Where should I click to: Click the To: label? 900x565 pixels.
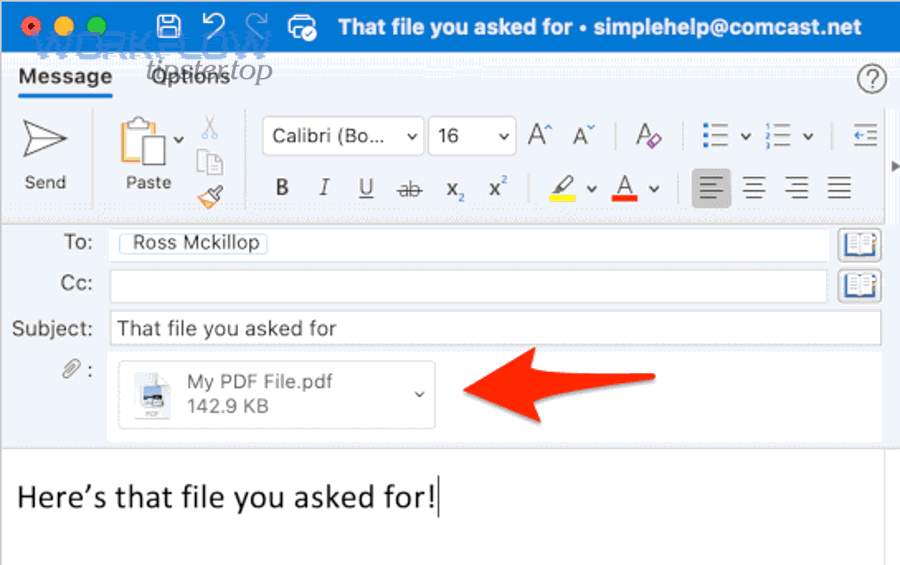pos(77,242)
